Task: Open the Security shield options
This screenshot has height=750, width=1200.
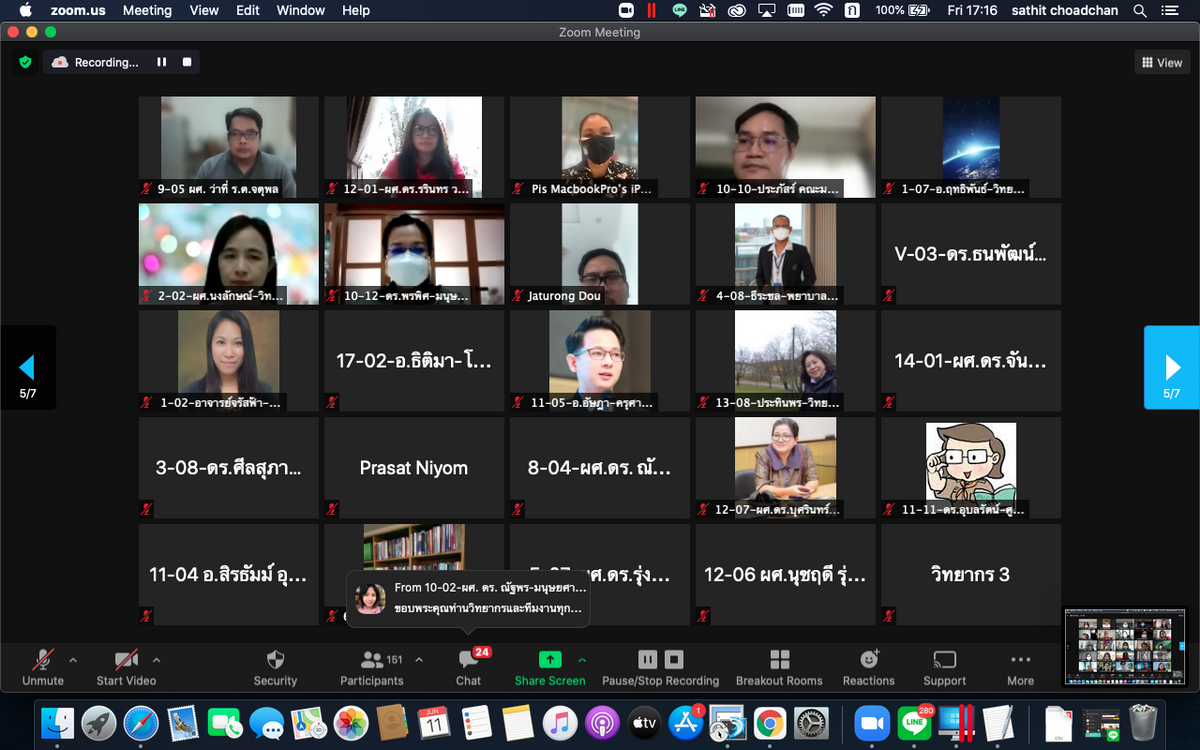Action: (275, 668)
